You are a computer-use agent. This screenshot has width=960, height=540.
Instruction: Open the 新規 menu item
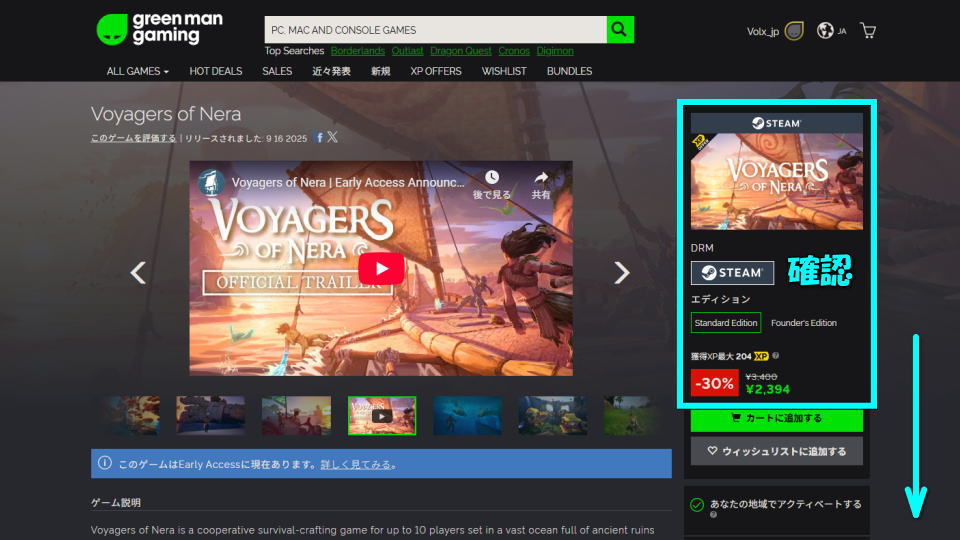[380, 71]
